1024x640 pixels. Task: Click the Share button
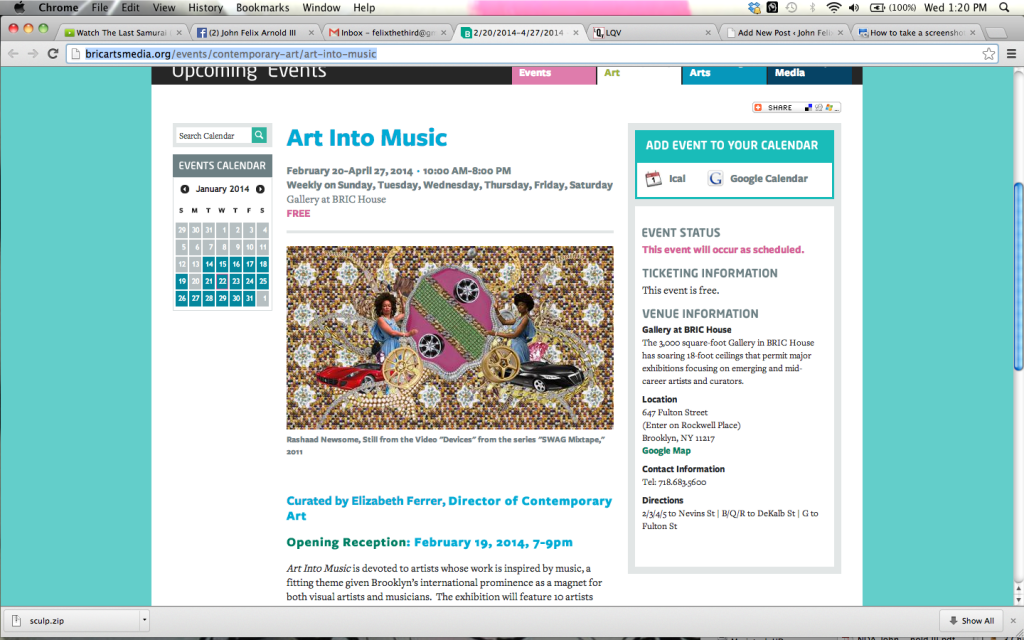click(x=796, y=107)
